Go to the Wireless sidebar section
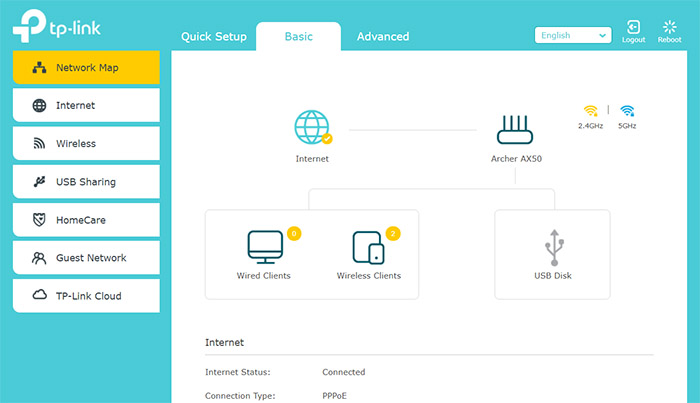Screen dimensions: 700x403 coord(86,143)
